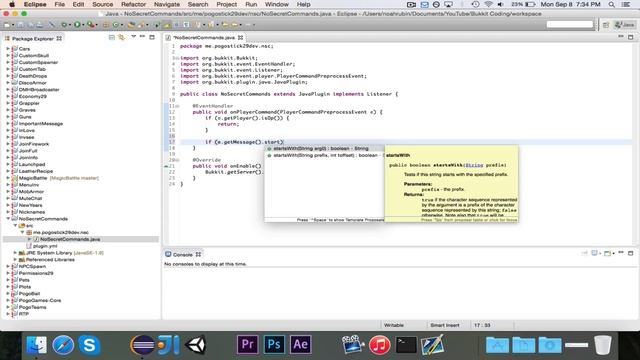Open Package Explorer view menu arrow
This screenshot has height=360, width=640.
pos(133,37)
